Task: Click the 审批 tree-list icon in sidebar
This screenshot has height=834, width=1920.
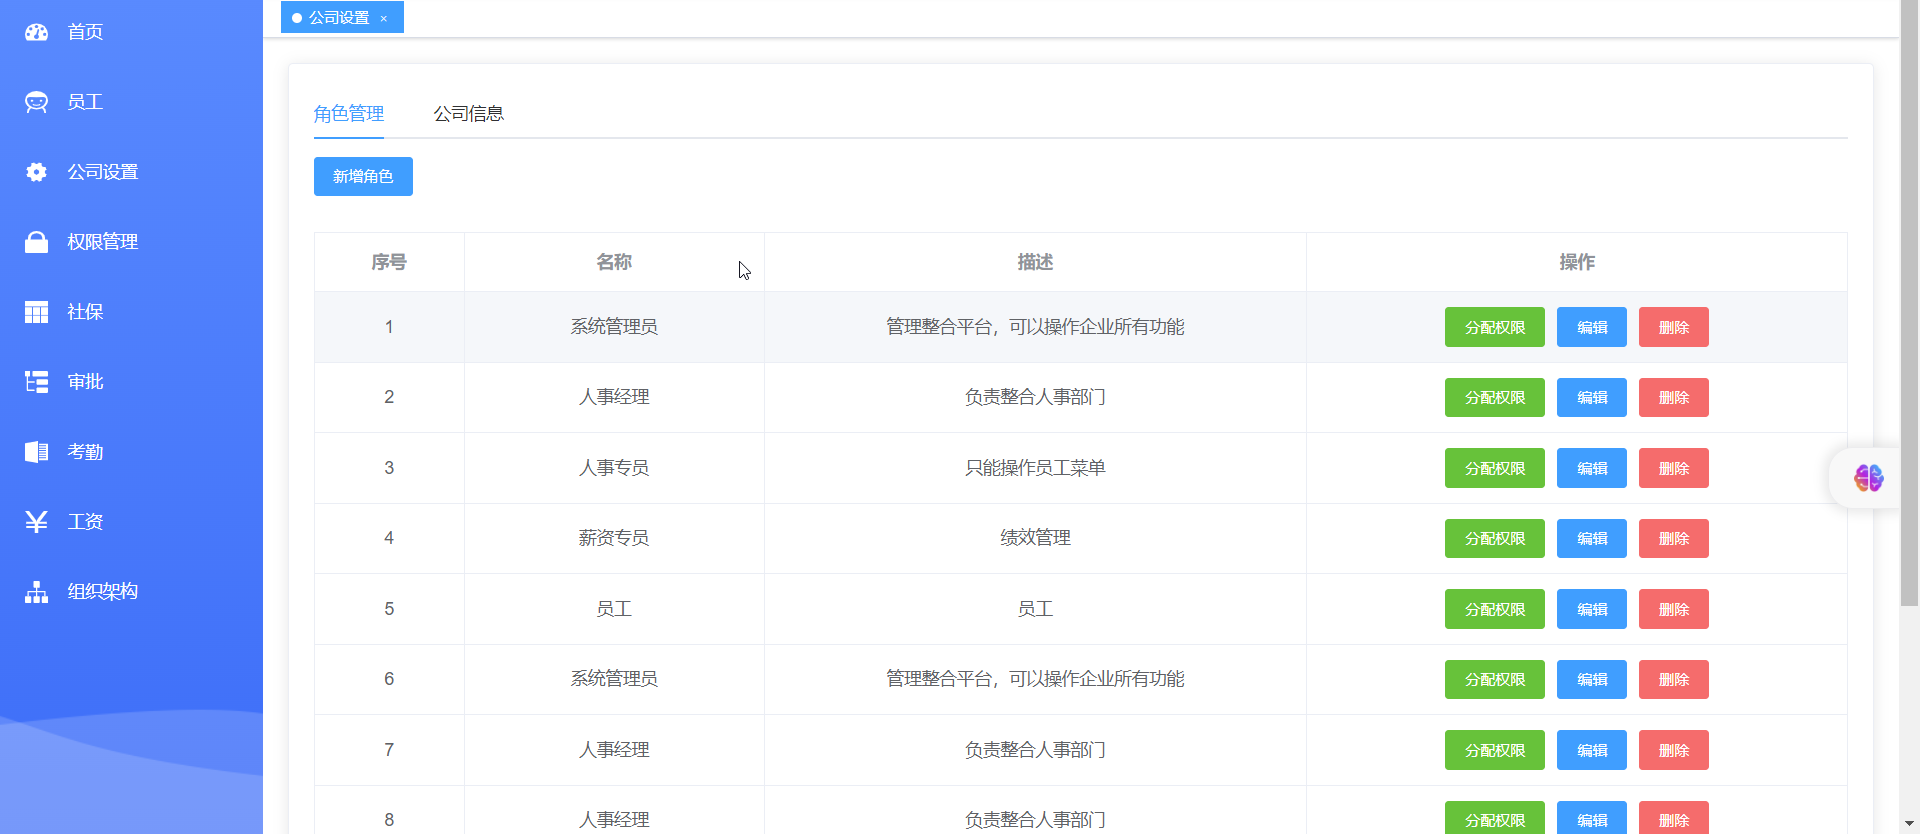Action: click(x=36, y=382)
